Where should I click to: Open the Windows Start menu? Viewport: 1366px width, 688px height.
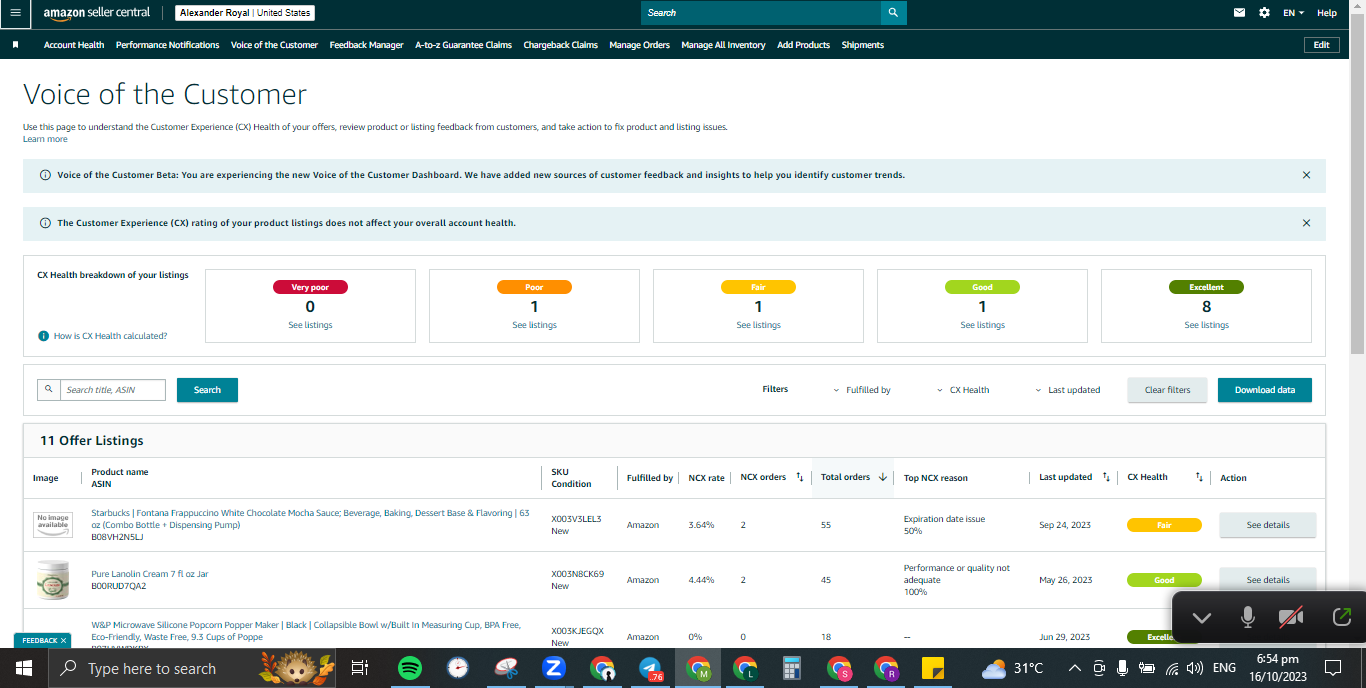(24, 668)
